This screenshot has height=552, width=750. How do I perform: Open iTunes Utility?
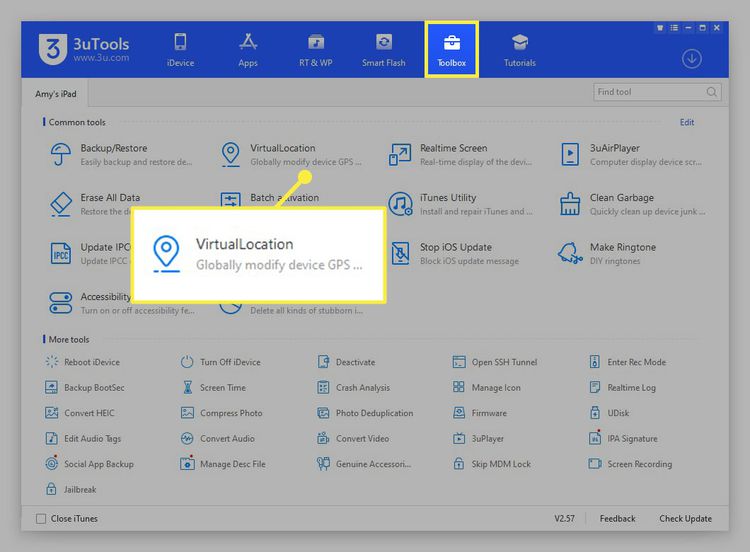(460, 204)
